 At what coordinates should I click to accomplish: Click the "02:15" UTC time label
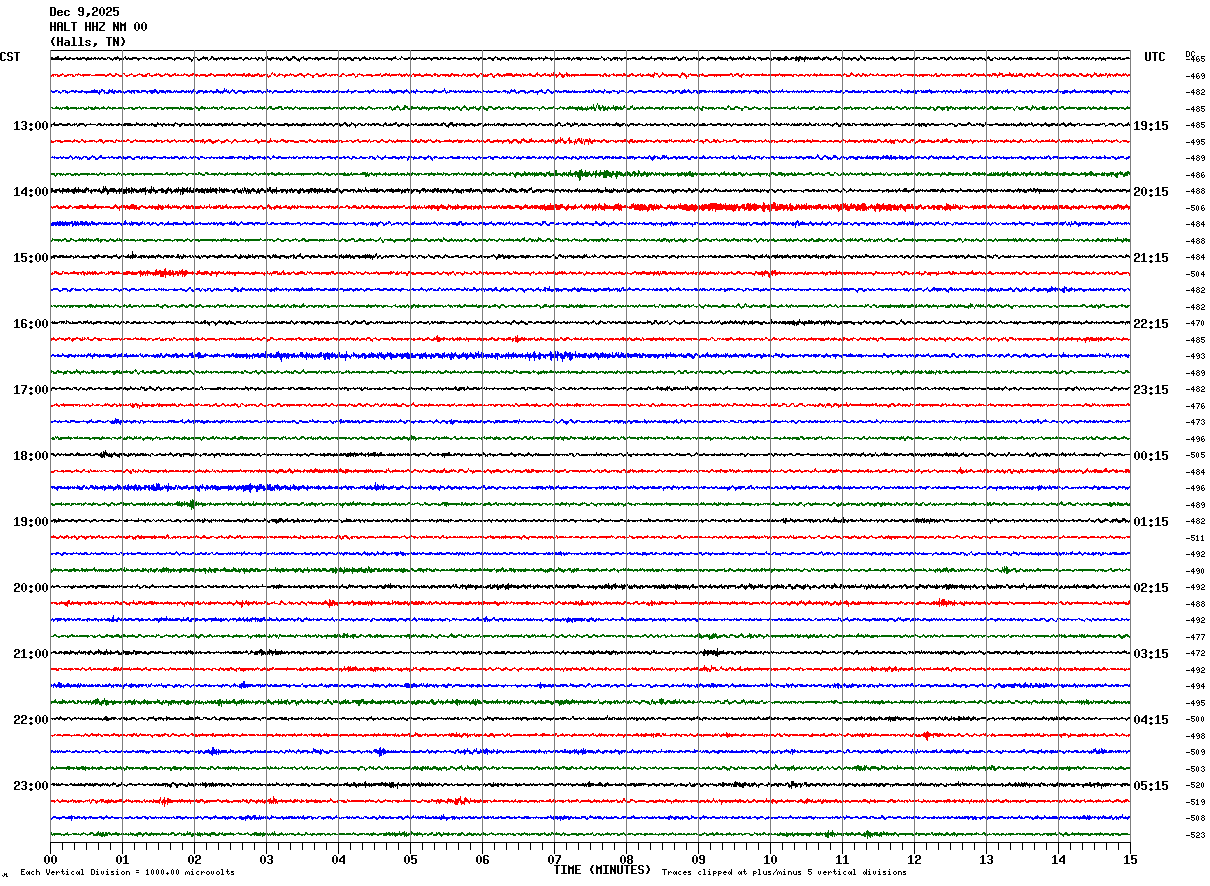(1151, 588)
